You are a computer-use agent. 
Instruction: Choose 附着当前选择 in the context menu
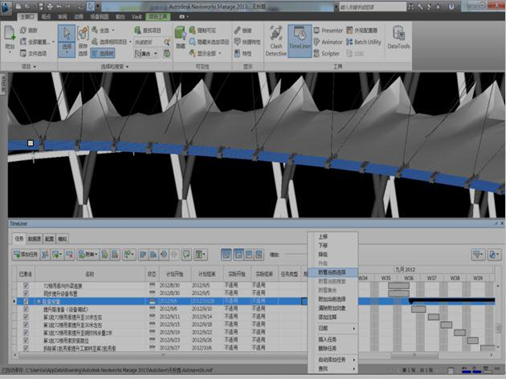point(333,272)
